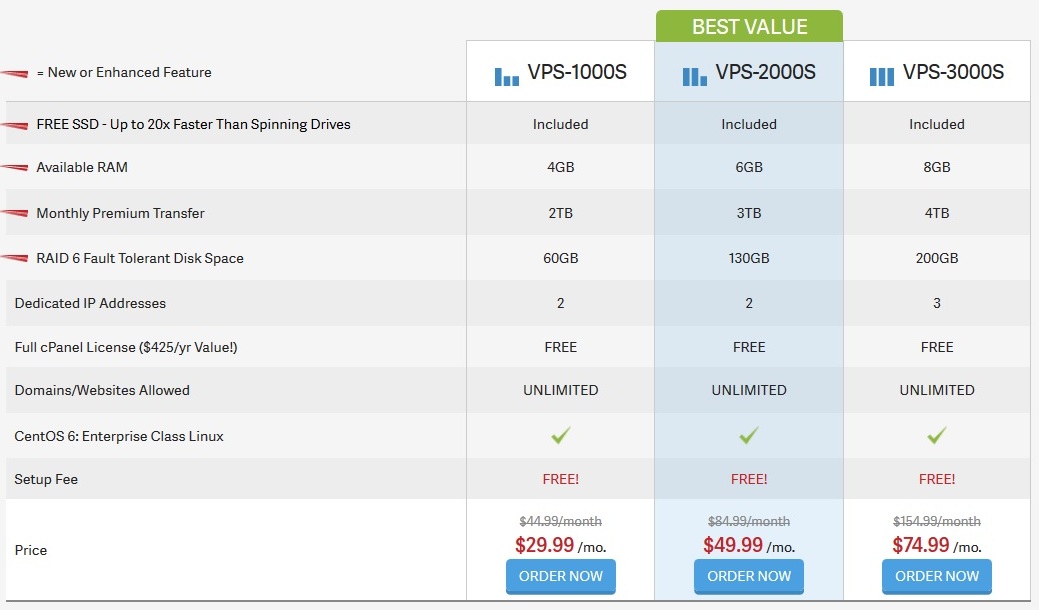The width and height of the screenshot is (1039, 610).
Task: Select the VPS-2000S plan heading
Action: click(765, 73)
